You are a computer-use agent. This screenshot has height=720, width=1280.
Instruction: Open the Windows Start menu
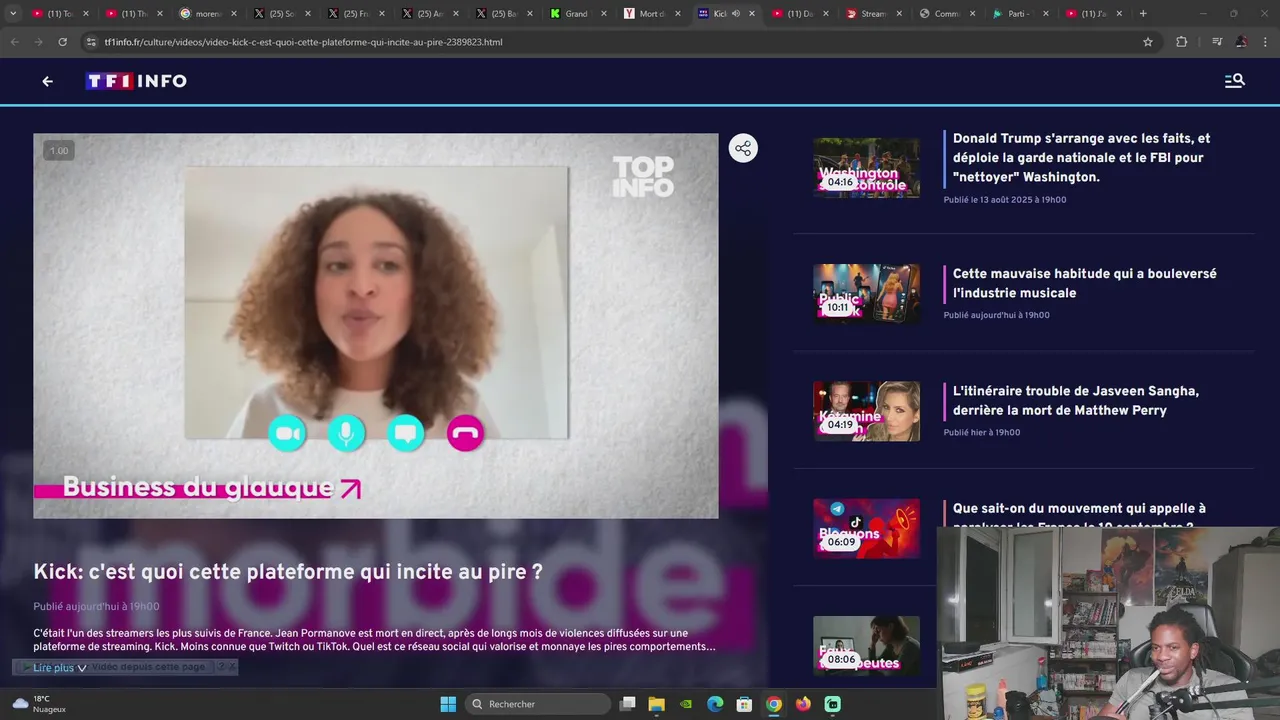pos(448,704)
